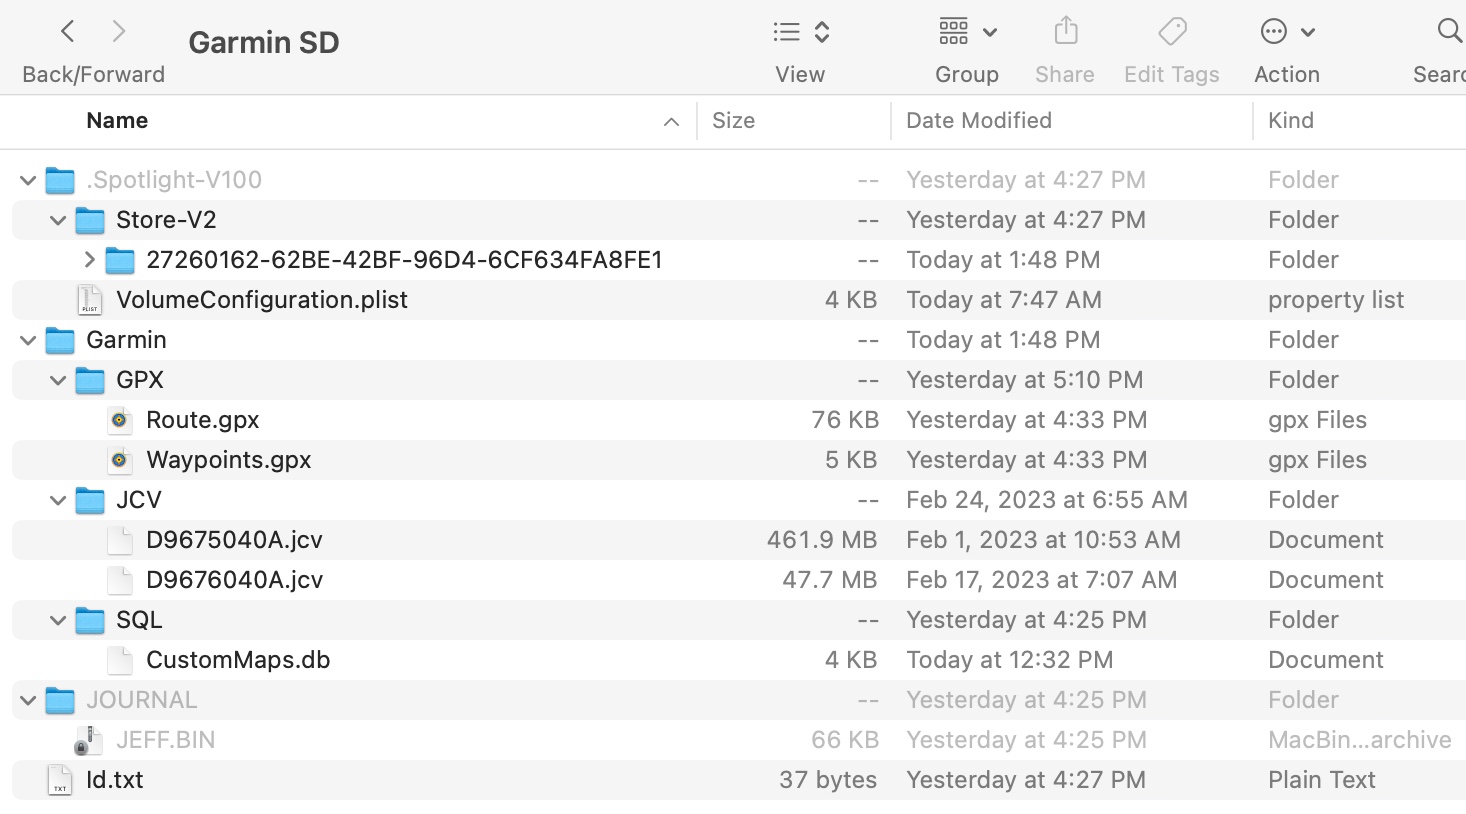Click the Garmin folder name

click(x=126, y=340)
